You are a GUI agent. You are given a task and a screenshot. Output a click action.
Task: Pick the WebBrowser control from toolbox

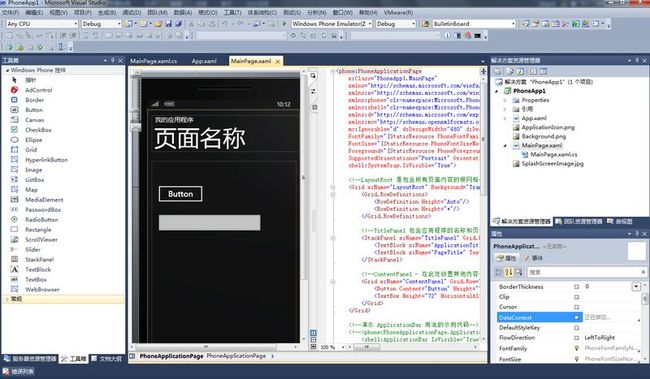42,289
